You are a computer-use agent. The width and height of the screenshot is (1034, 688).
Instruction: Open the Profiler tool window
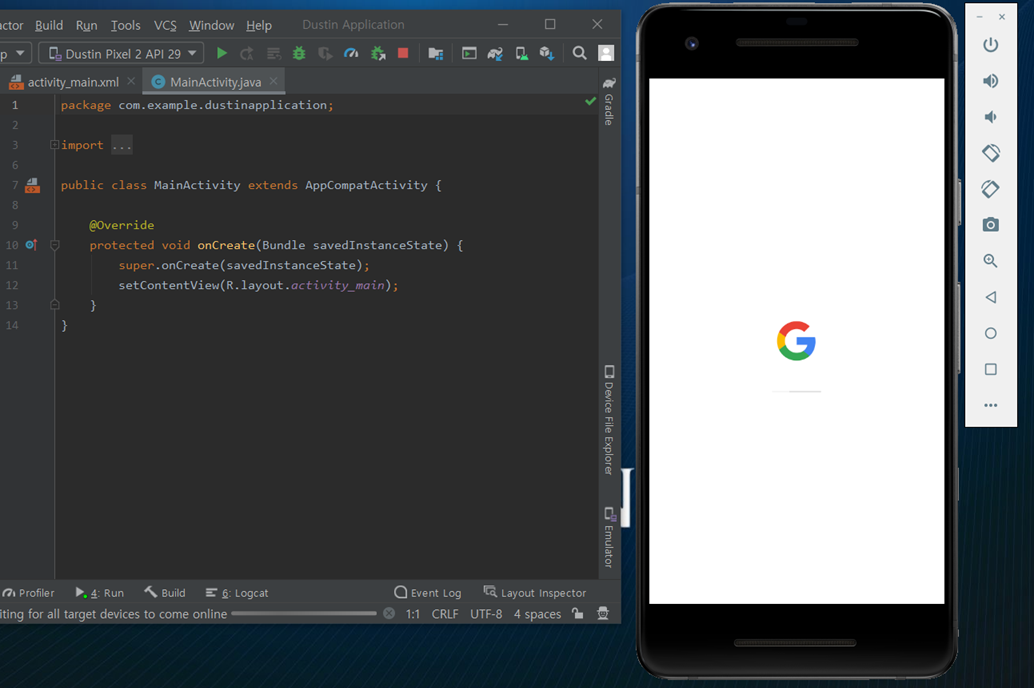tap(28, 592)
